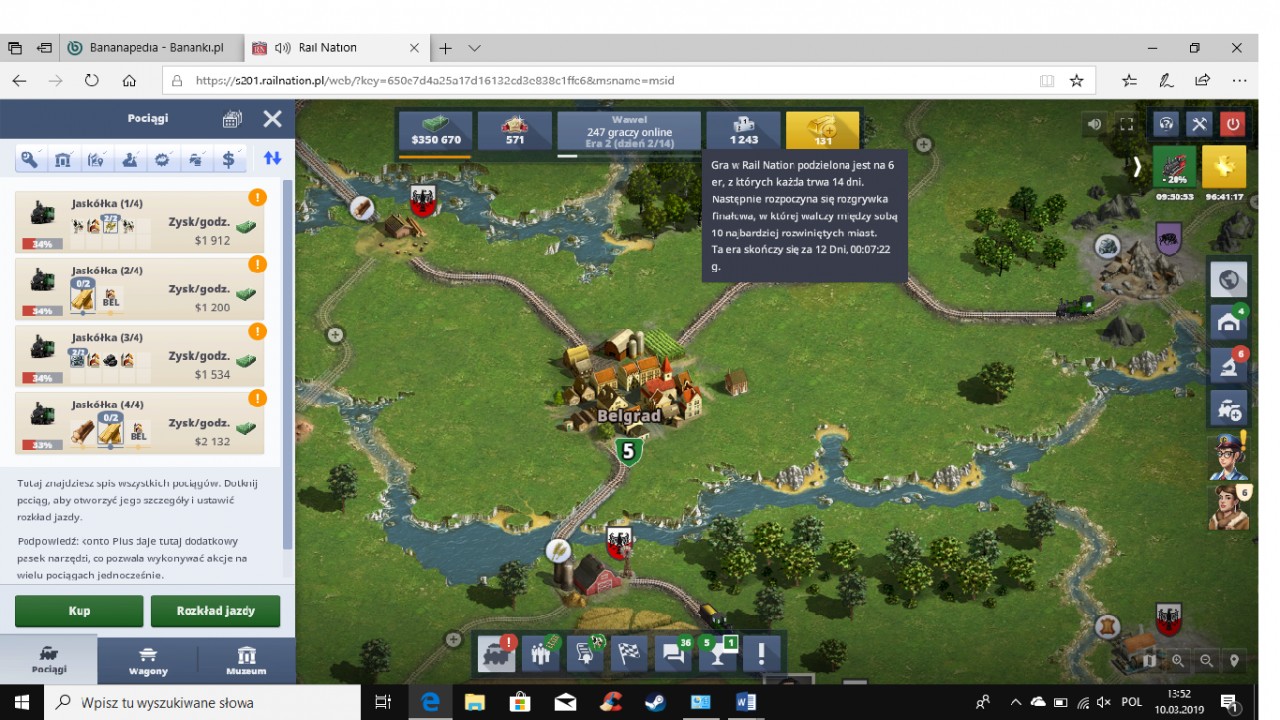
Task: Open the prestige 571 counter
Action: click(515, 132)
